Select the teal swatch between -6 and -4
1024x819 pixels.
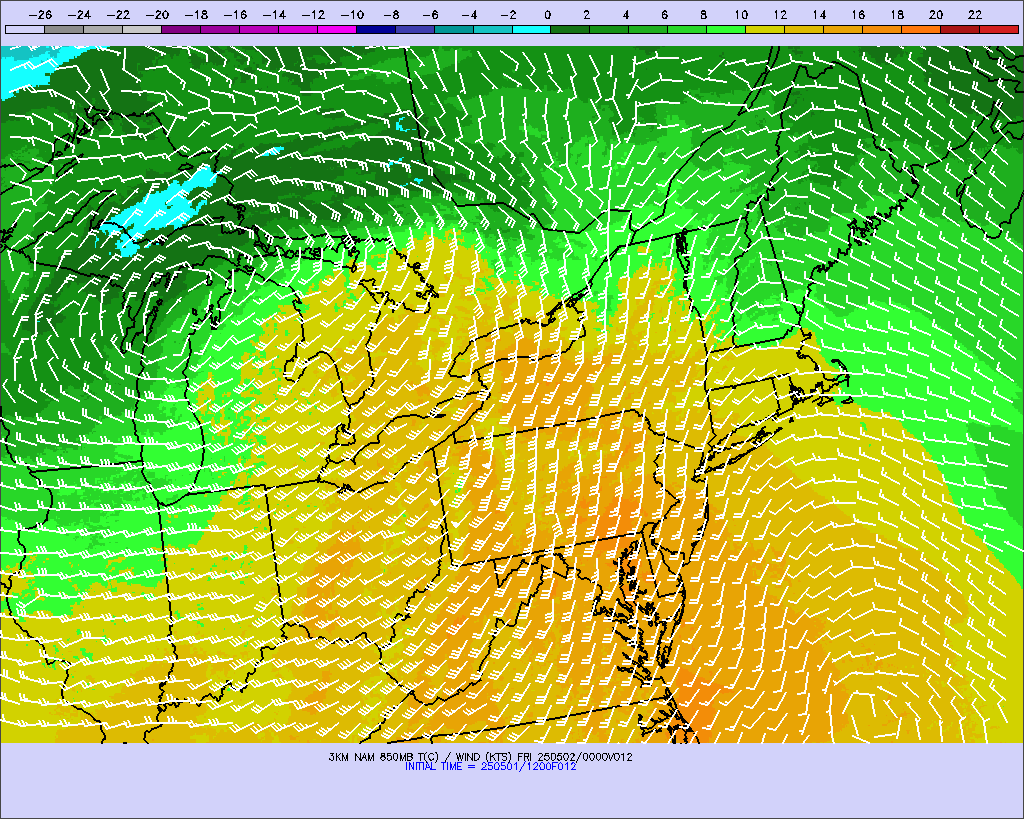454,29
